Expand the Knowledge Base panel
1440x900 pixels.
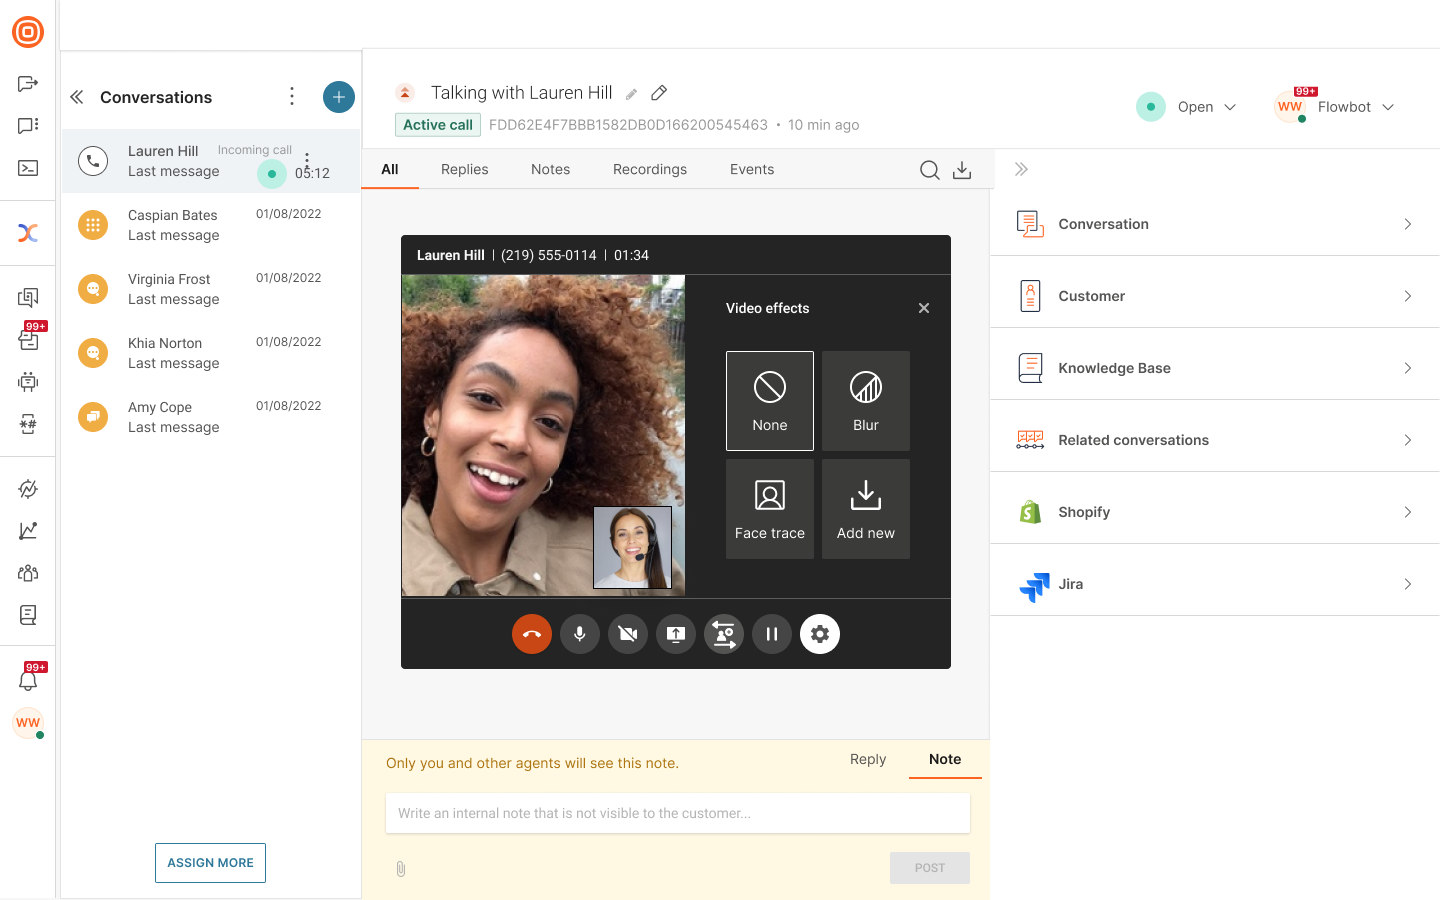tap(1214, 368)
